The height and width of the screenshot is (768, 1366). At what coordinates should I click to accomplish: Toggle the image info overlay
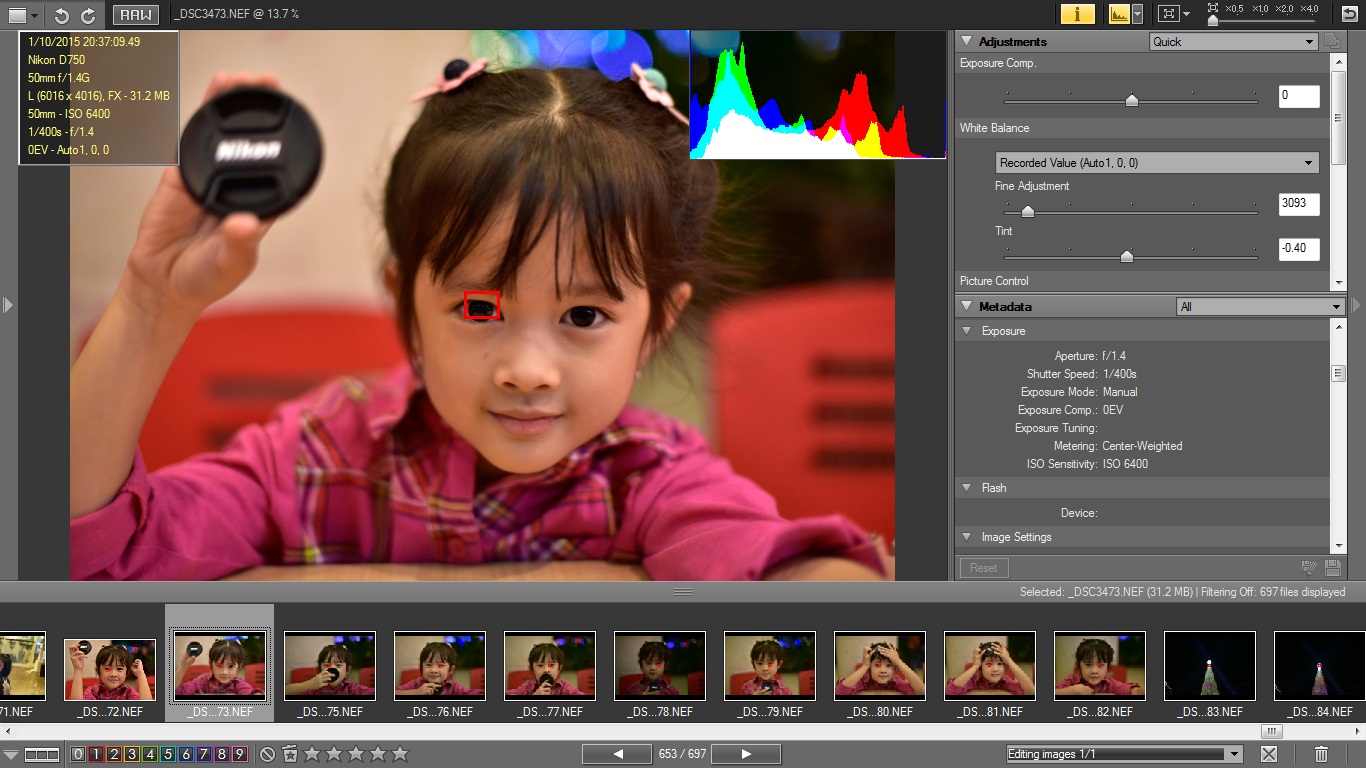pyautogui.click(x=1077, y=14)
